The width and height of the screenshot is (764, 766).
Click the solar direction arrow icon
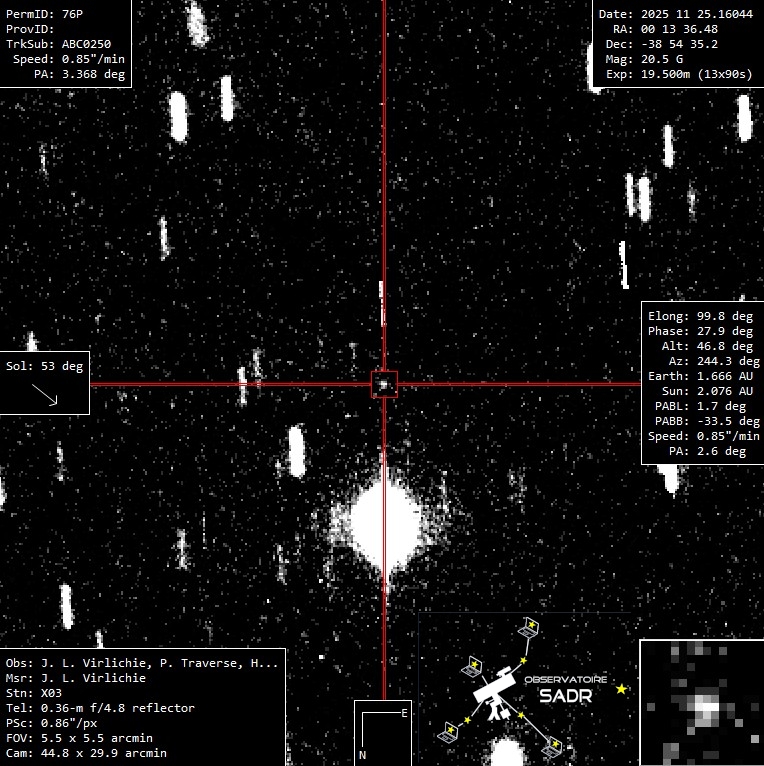coord(44,395)
